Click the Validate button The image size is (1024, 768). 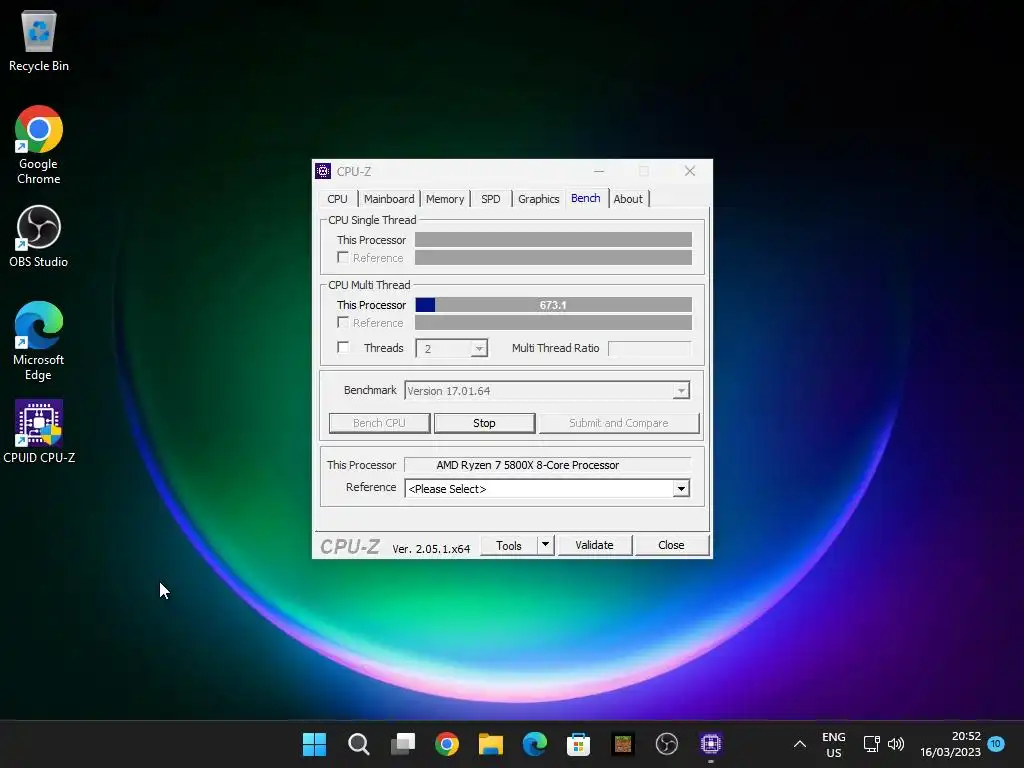point(594,545)
